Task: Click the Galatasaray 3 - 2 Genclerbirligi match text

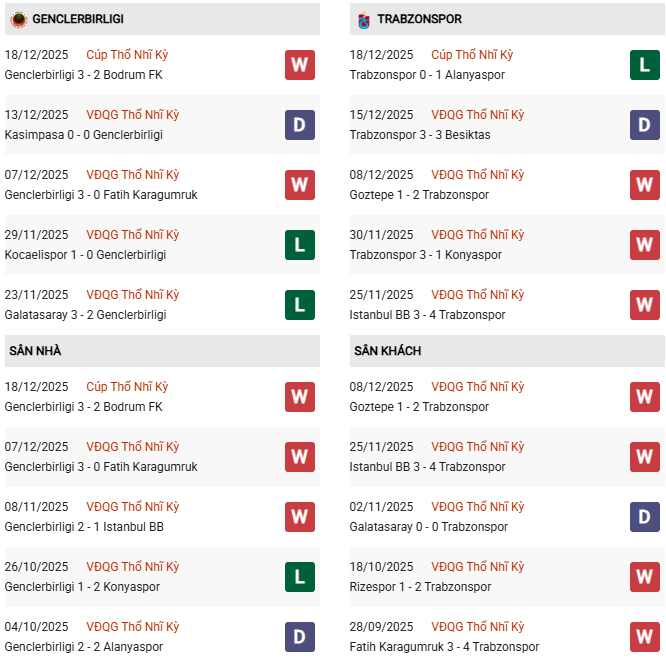Action: click(x=84, y=315)
